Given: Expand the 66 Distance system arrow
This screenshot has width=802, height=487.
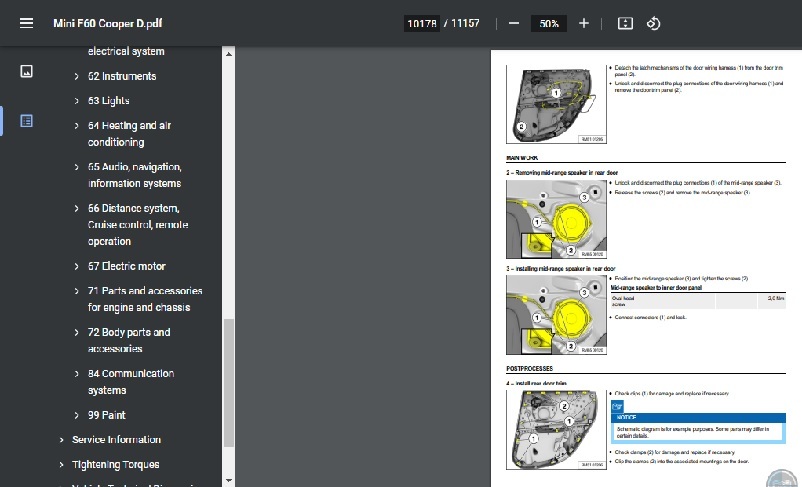Looking at the screenshot, I should 76,209.
